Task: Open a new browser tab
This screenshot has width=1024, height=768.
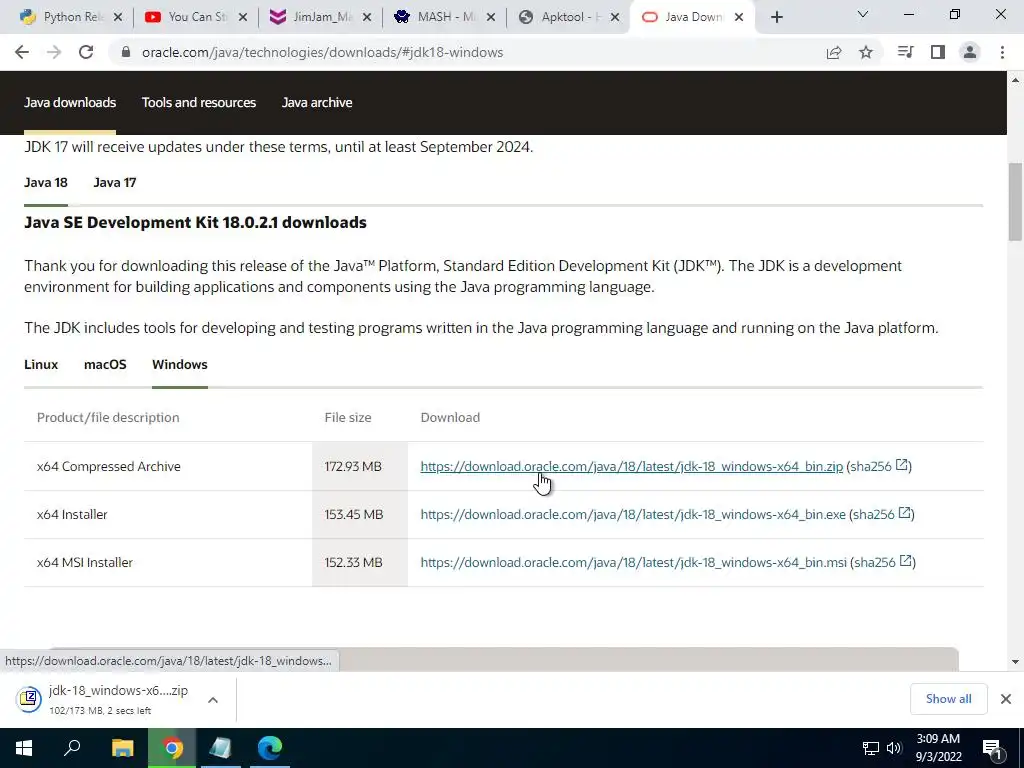Action: pyautogui.click(x=776, y=17)
